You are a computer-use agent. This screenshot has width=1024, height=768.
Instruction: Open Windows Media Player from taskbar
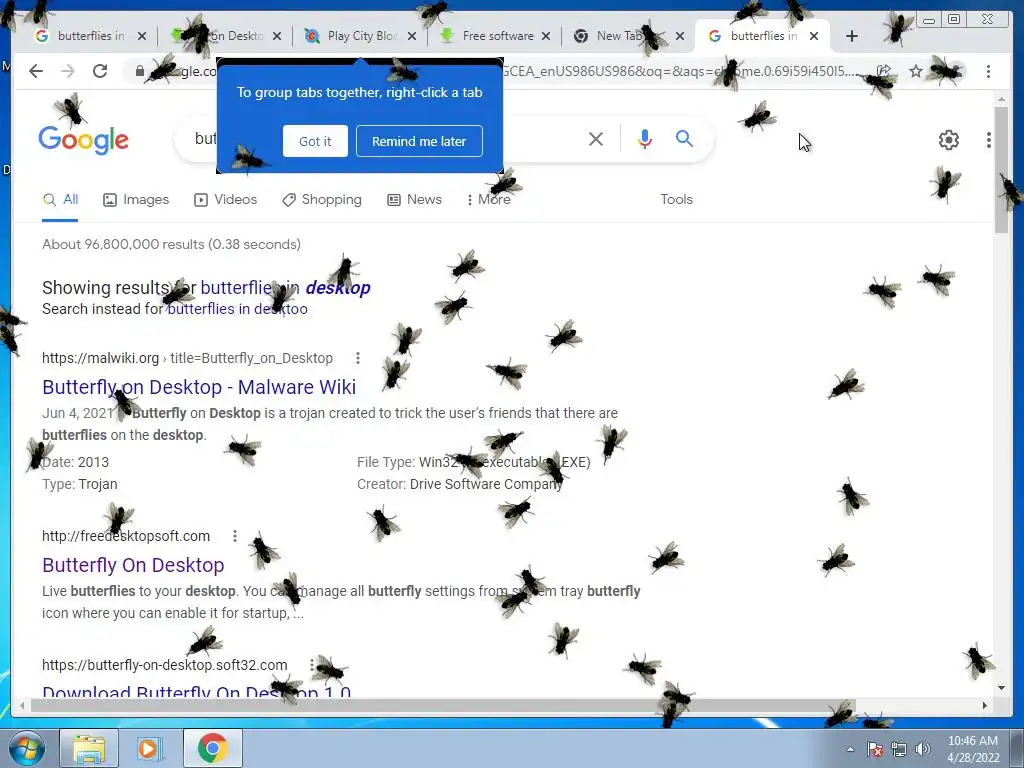click(x=150, y=748)
